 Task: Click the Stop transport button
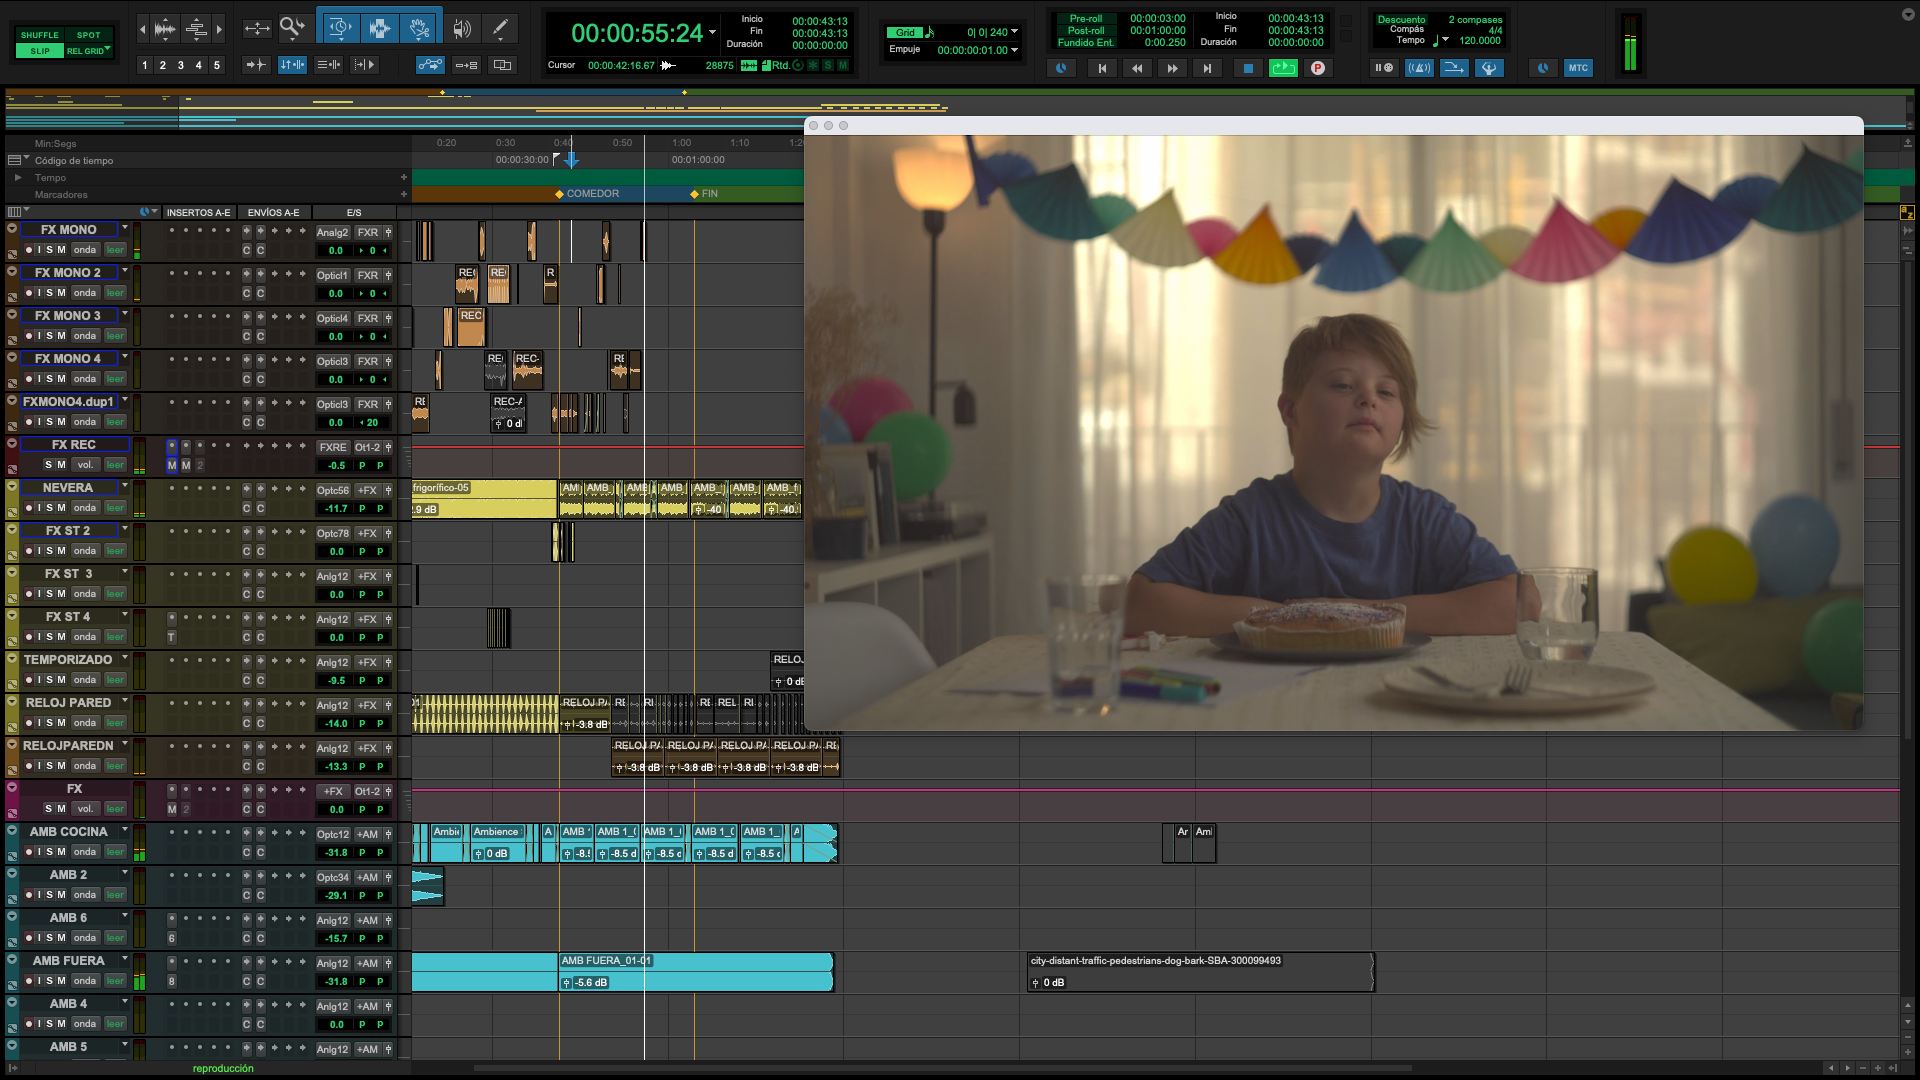[1247, 68]
